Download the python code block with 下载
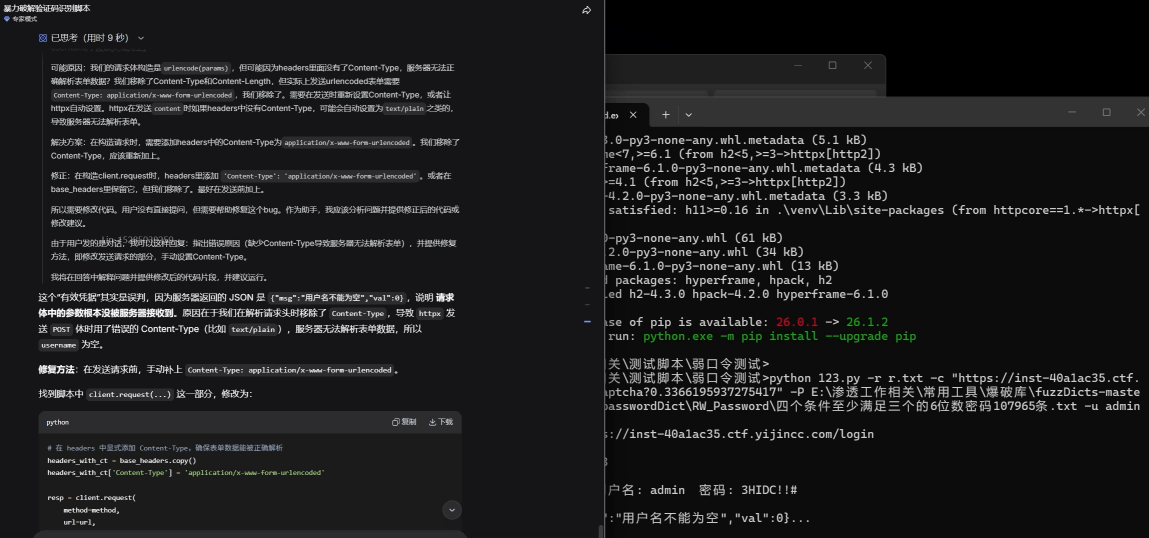The height and width of the screenshot is (538, 1149). coord(441,422)
